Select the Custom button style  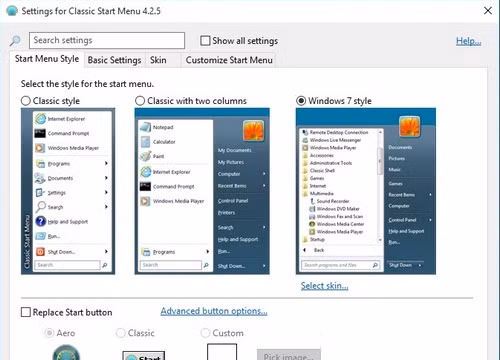(205, 333)
